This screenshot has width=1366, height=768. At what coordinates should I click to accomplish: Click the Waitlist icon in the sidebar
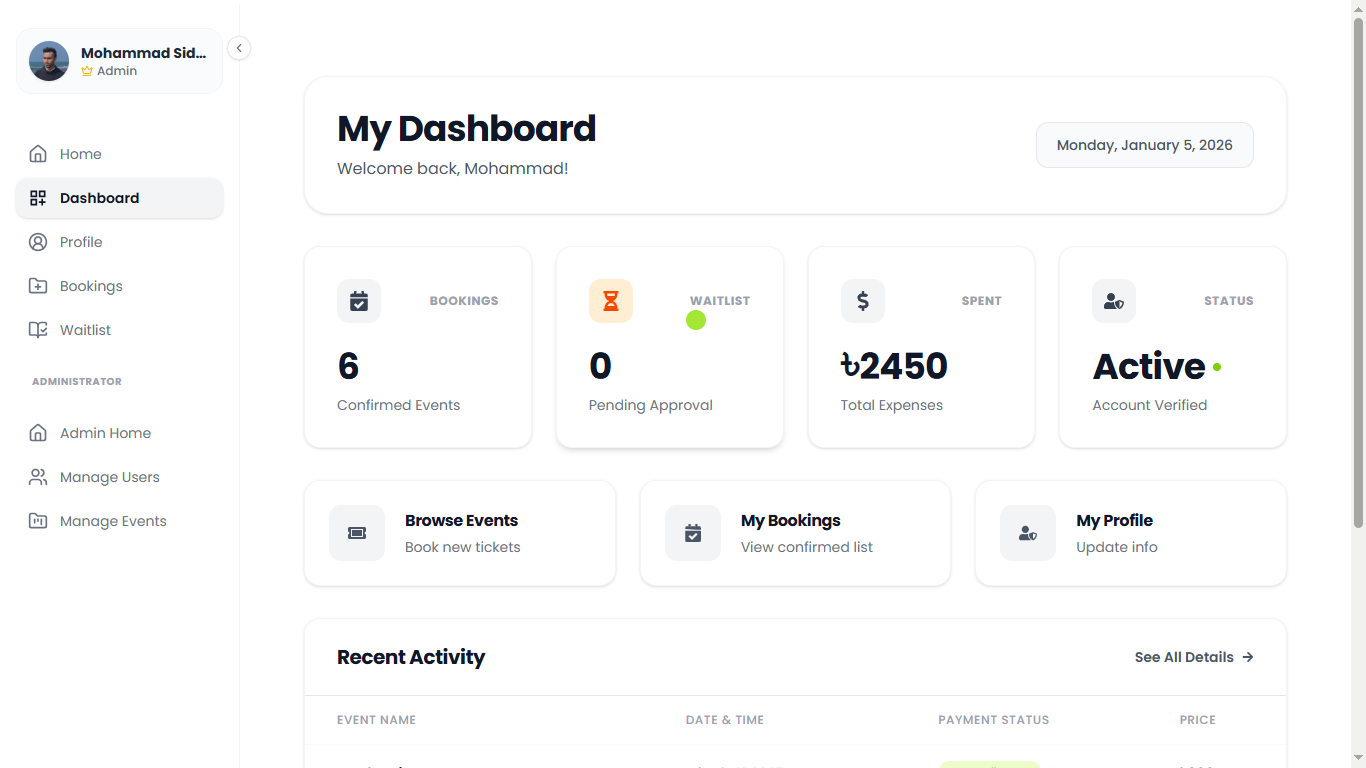pos(38,329)
